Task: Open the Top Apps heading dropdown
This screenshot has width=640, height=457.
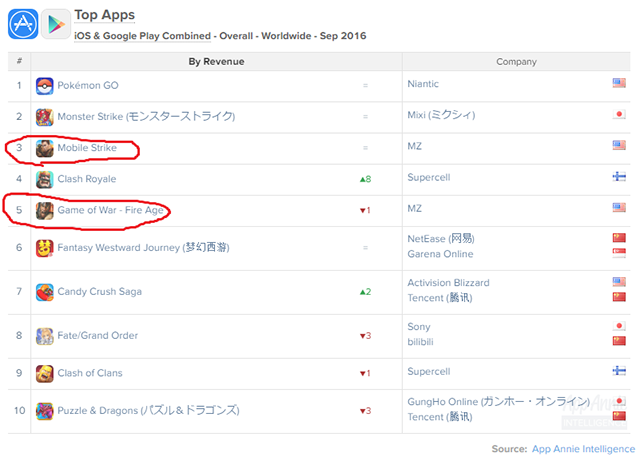Action: click(104, 15)
